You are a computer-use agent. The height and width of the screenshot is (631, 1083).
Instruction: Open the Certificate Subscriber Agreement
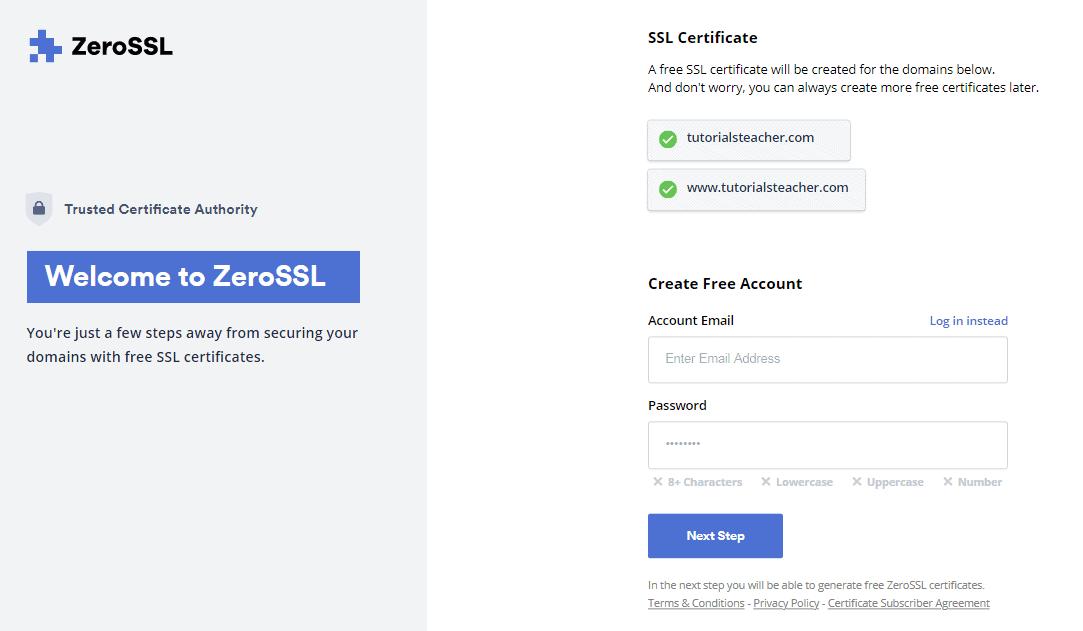[x=908, y=603]
